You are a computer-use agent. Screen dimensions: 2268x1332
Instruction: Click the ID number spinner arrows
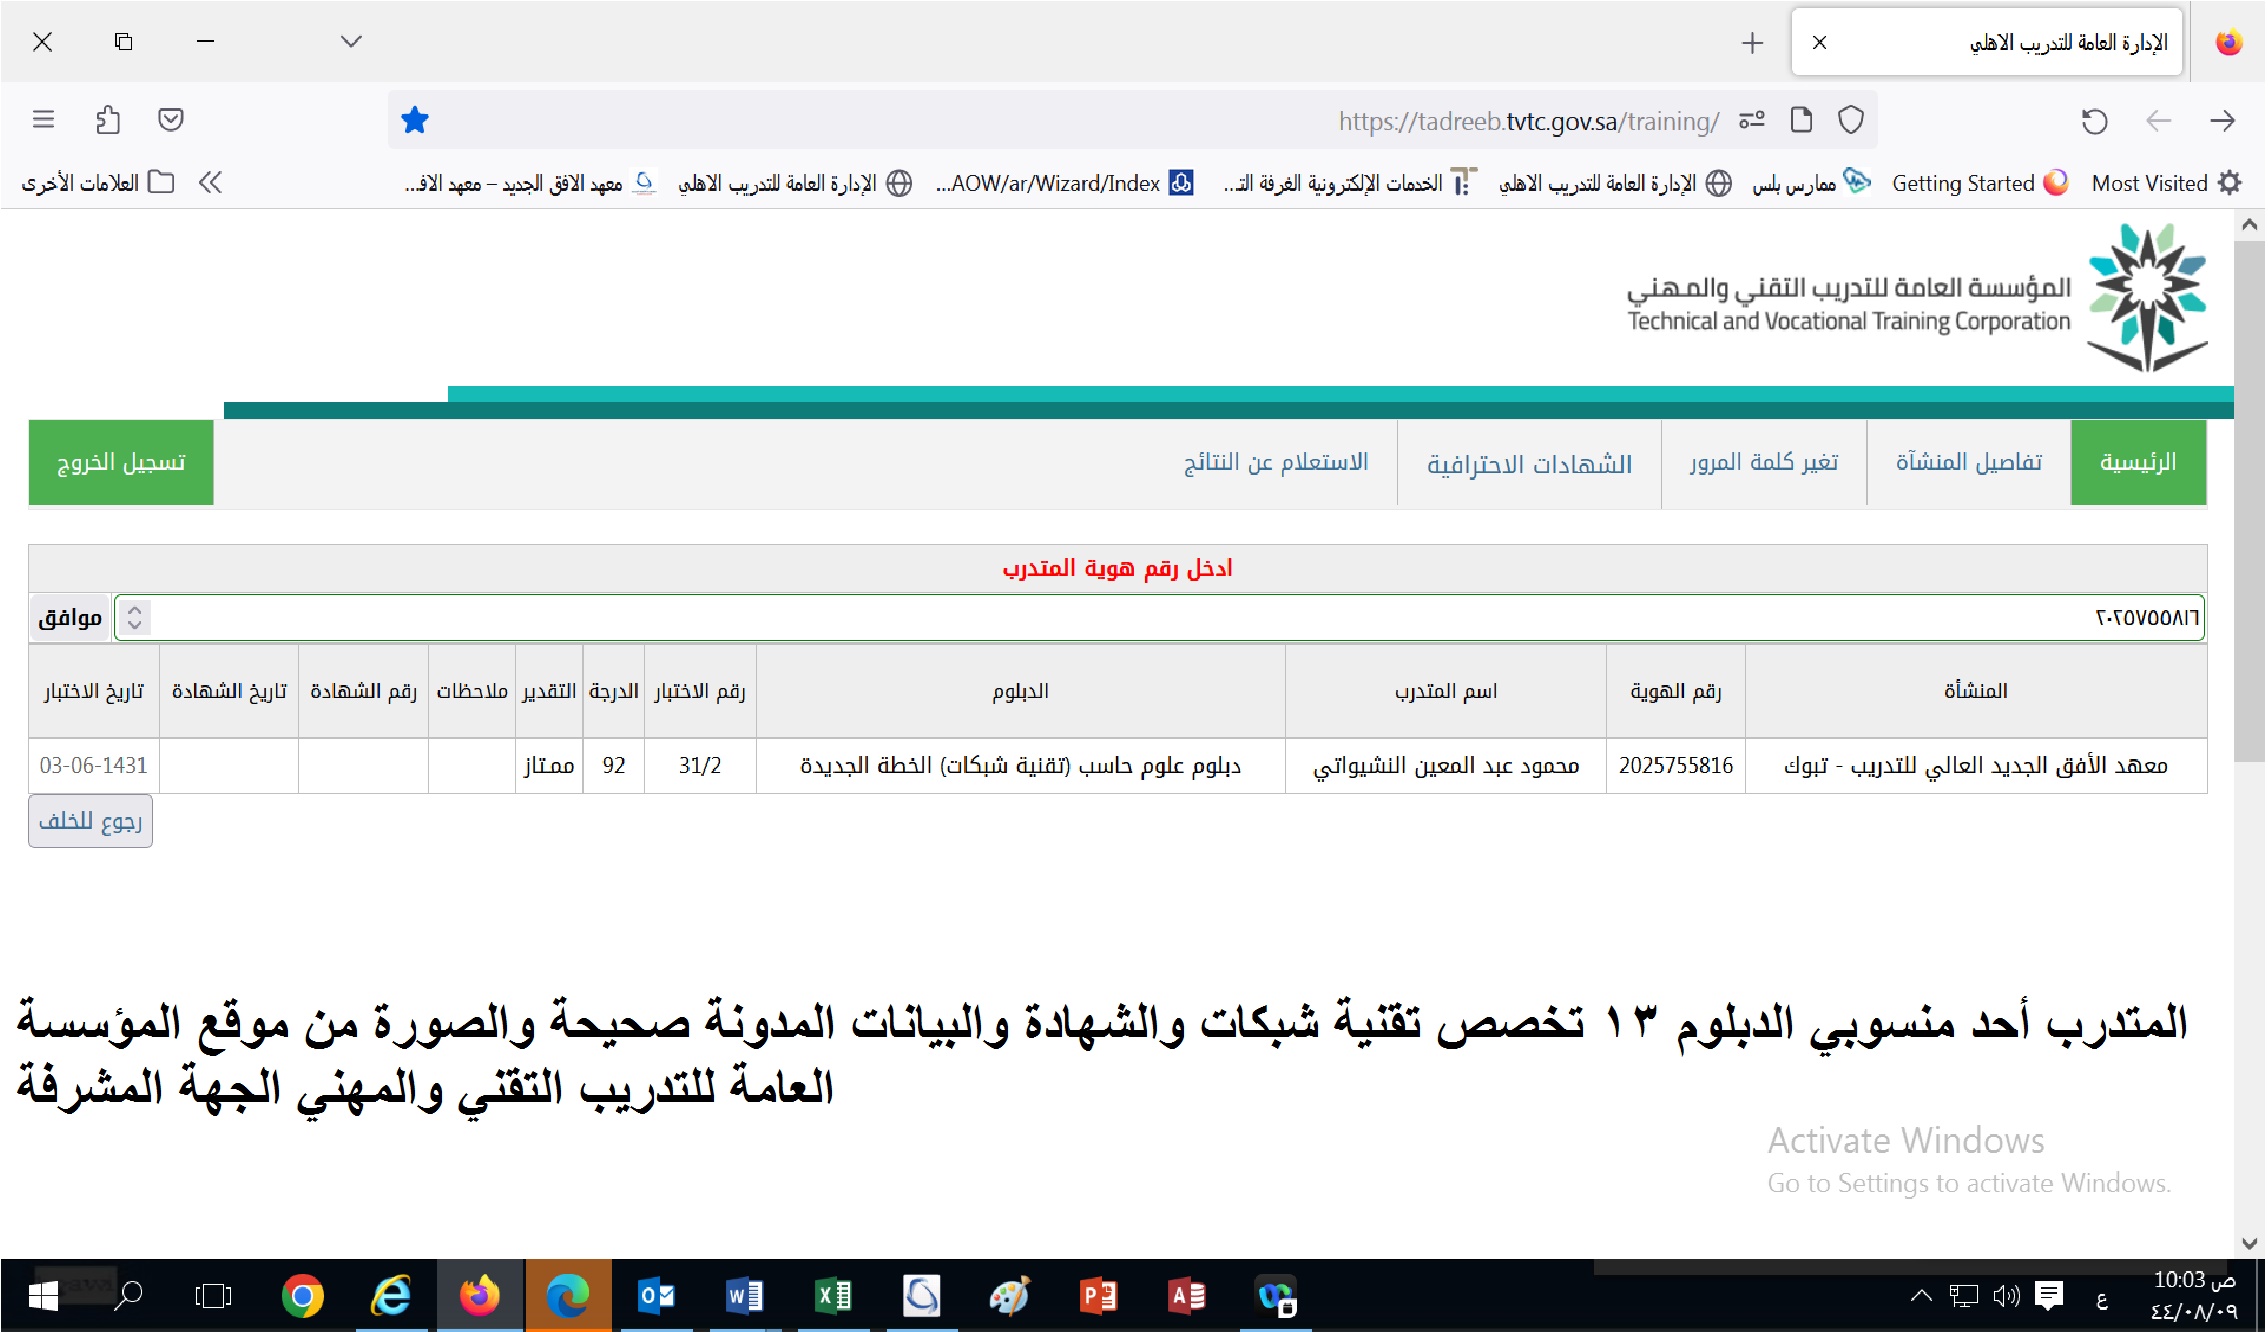click(135, 617)
